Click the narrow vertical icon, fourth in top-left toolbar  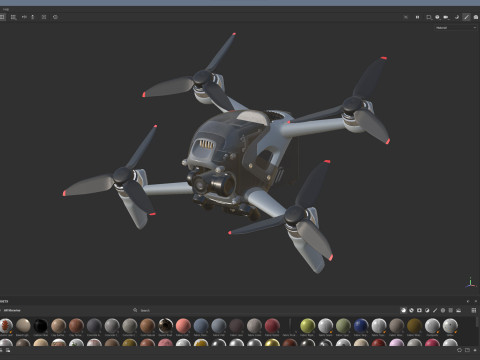pos(33,17)
